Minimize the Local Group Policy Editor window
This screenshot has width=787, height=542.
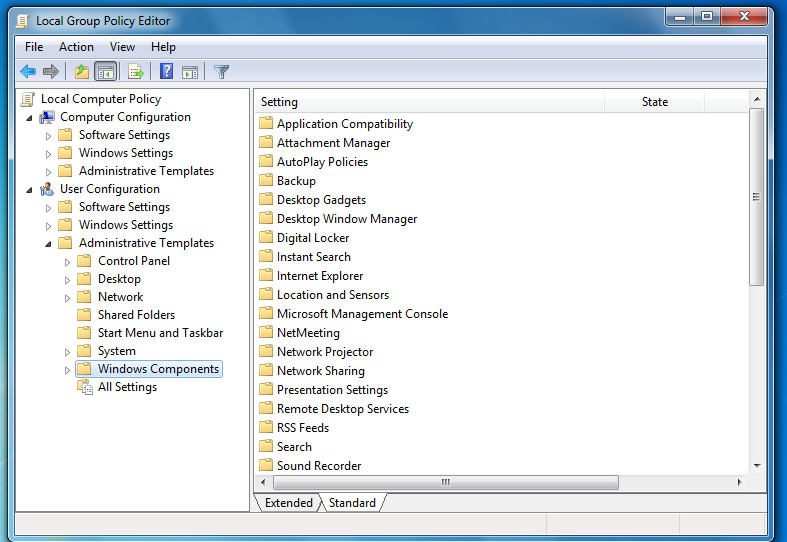[x=680, y=17]
